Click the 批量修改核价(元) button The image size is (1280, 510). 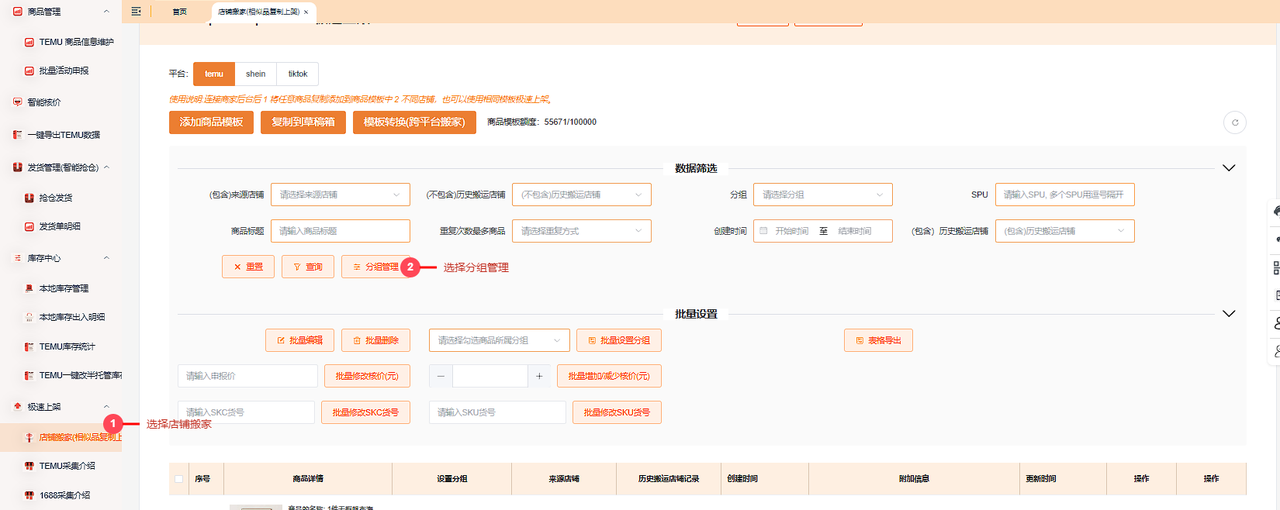[367, 376]
